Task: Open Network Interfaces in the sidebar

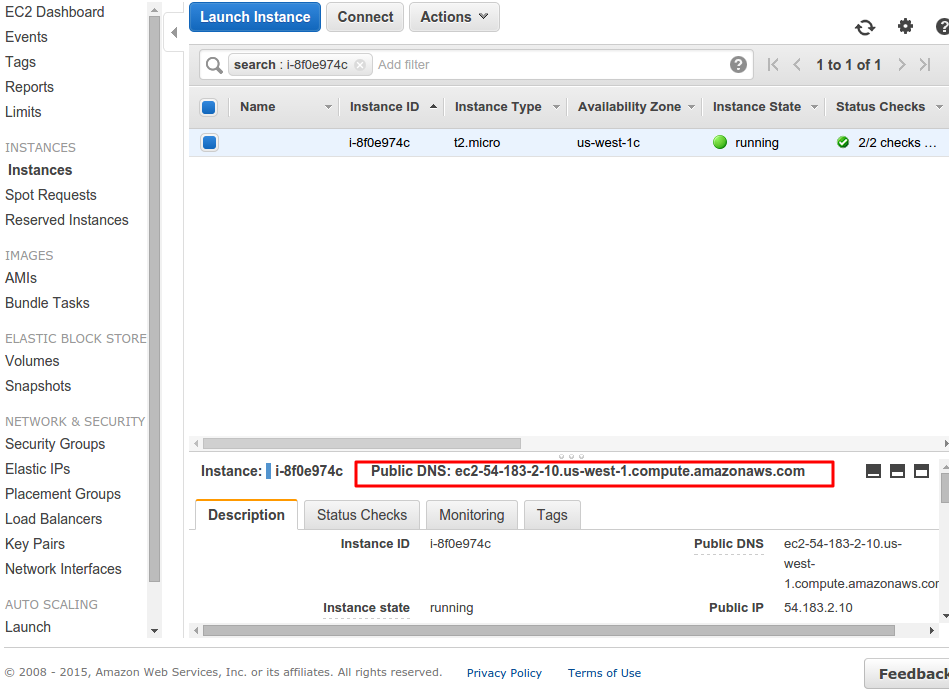Action: [63, 569]
